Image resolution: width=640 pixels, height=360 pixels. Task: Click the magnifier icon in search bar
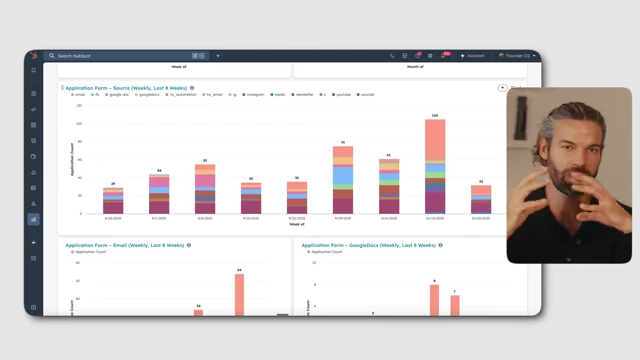coord(51,56)
